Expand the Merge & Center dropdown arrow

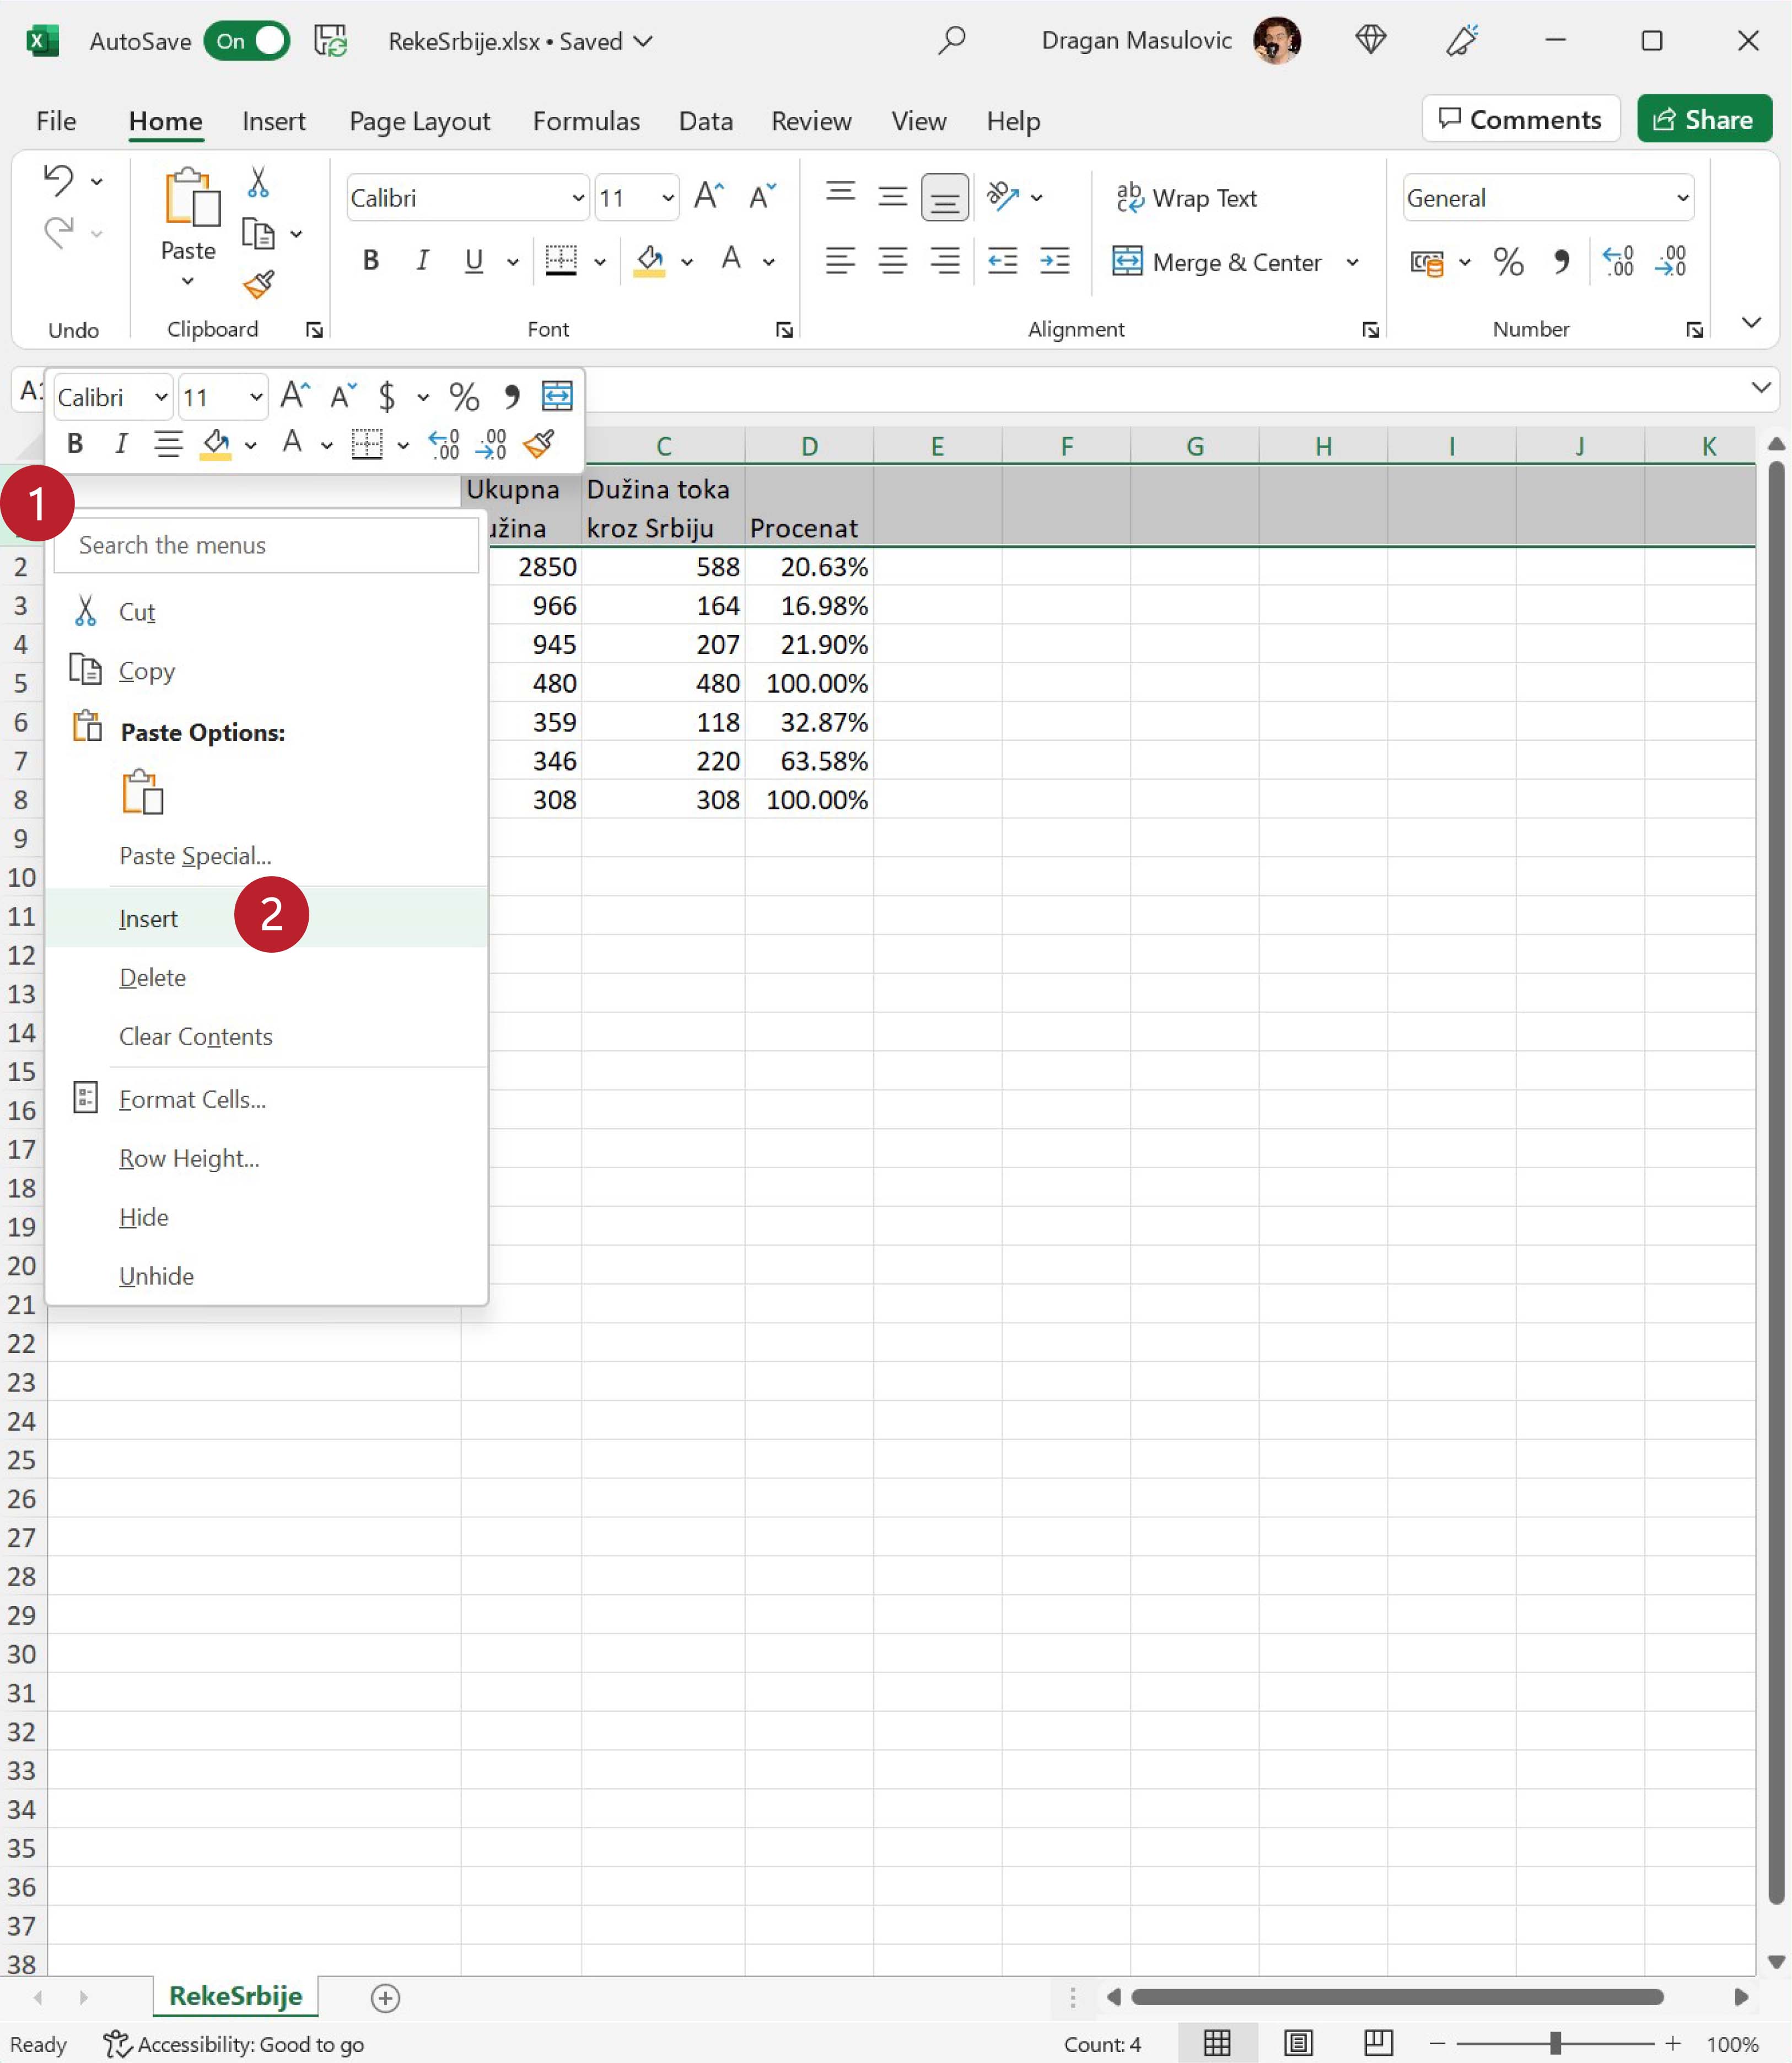1352,262
